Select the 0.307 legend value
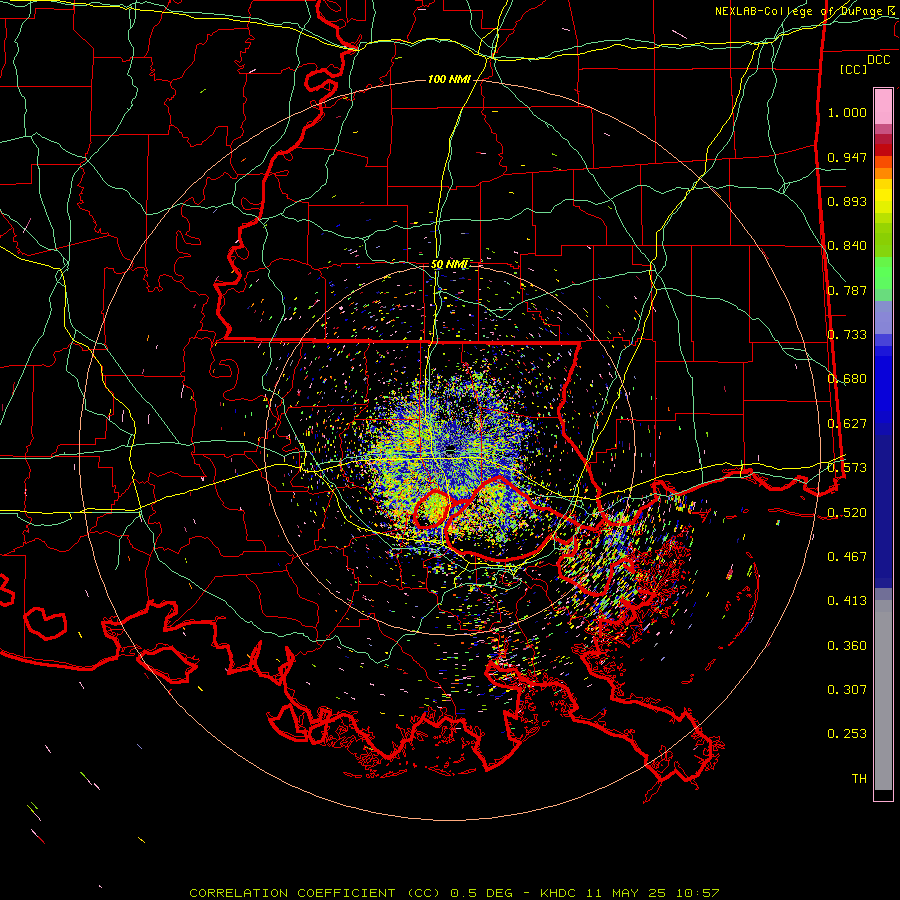The image size is (900, 900). (847, 690)
